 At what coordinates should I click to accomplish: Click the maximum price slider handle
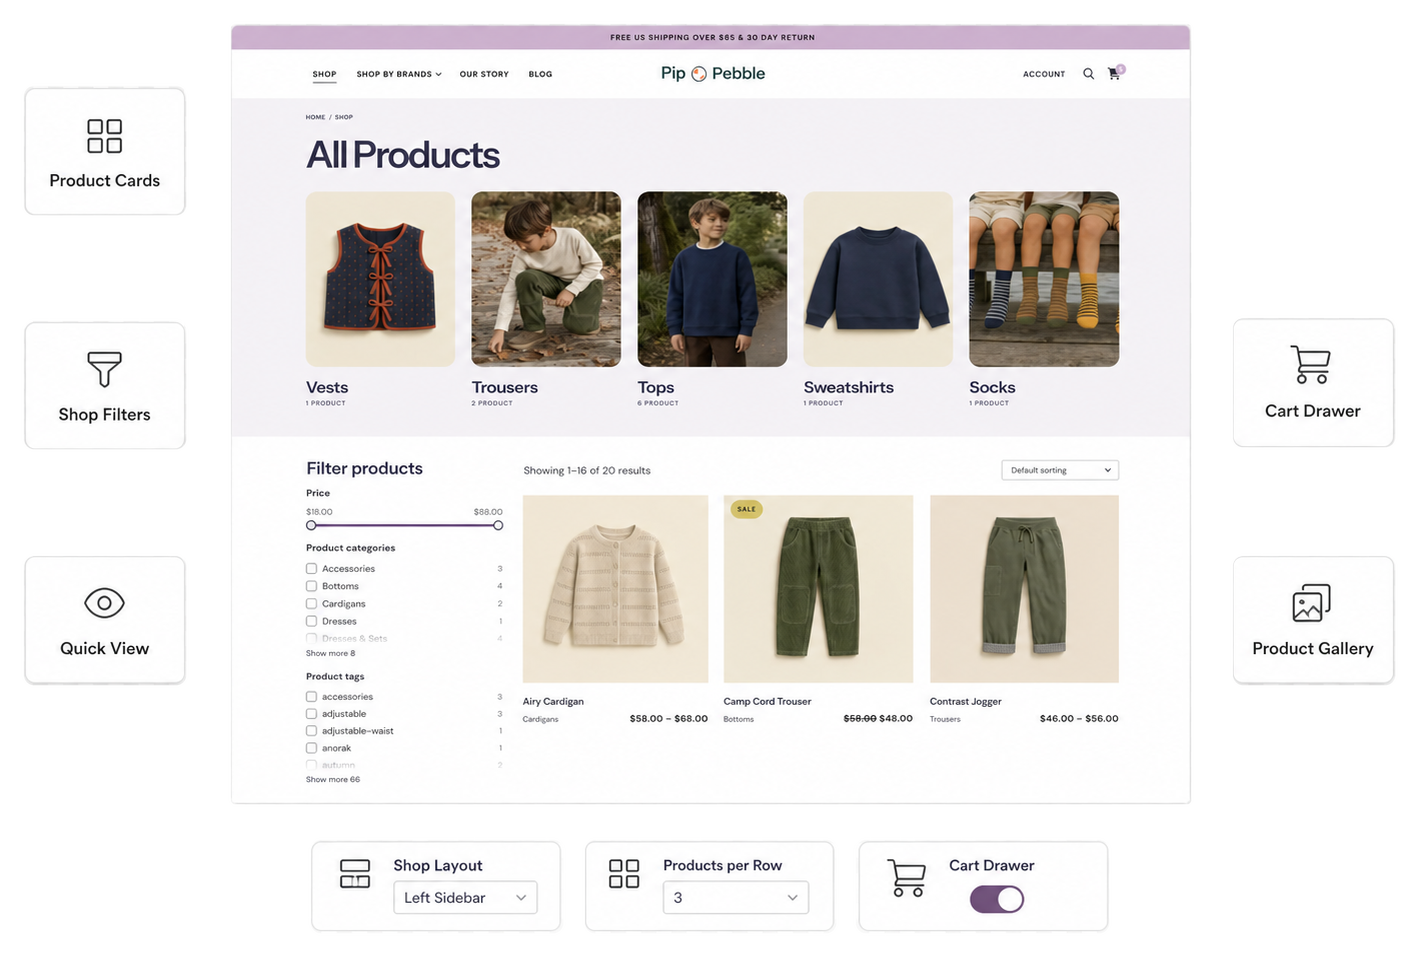coord(498,525)
